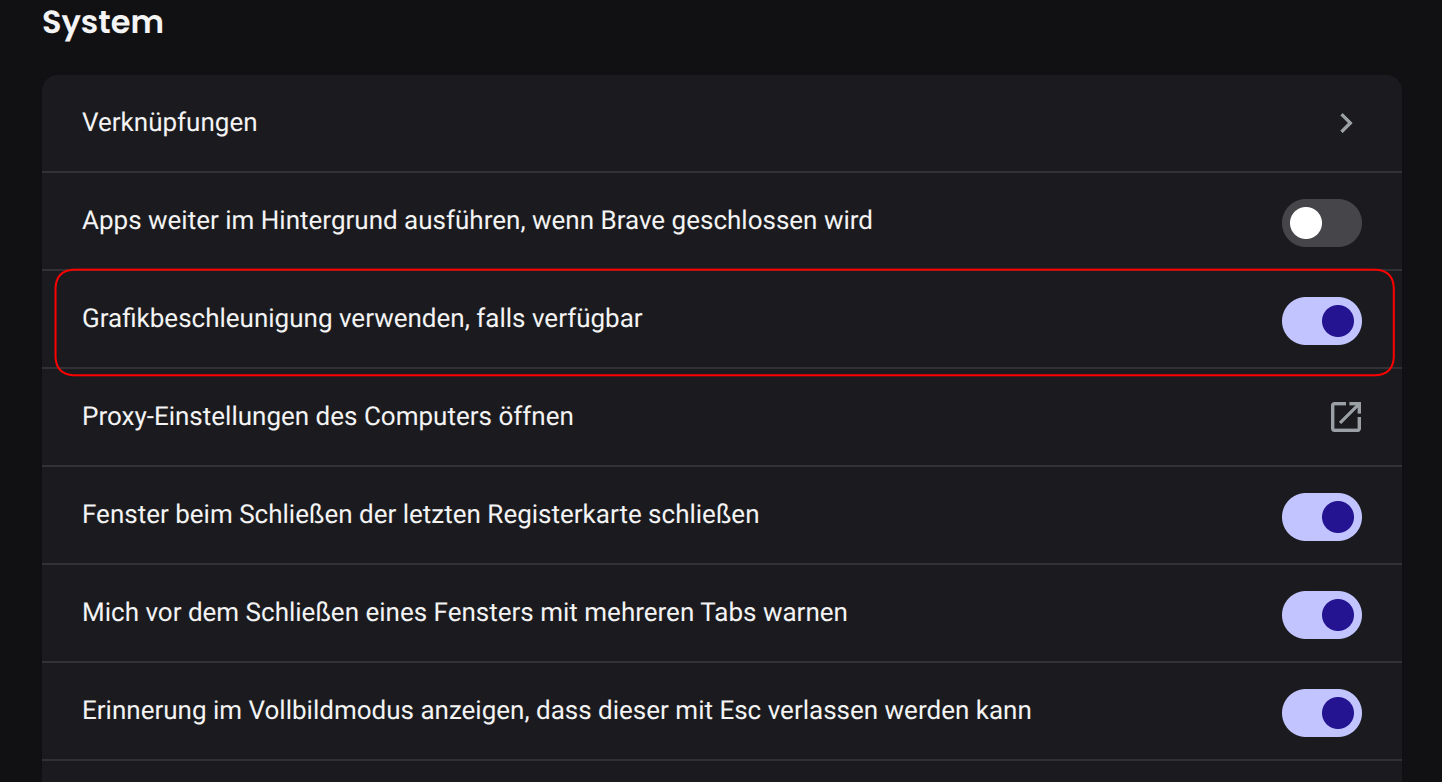Click white knob of the background apps switch
This screenshot has width=1442, height=782.
coord(1306,223)
